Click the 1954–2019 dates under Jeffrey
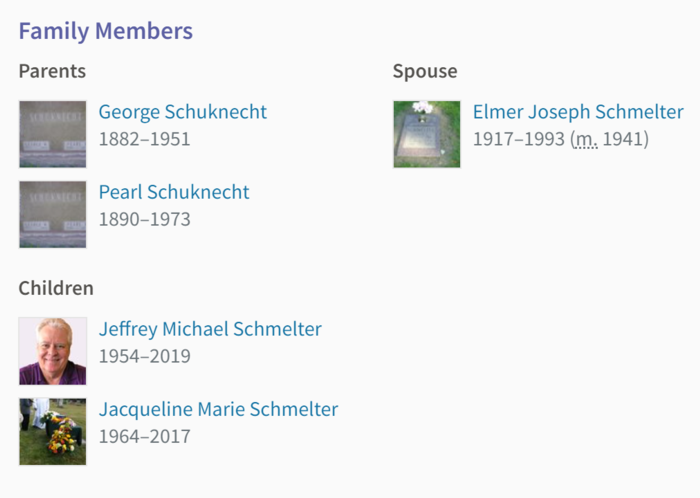Viewport: 700px width, 498px height. [x=144, y=356]
